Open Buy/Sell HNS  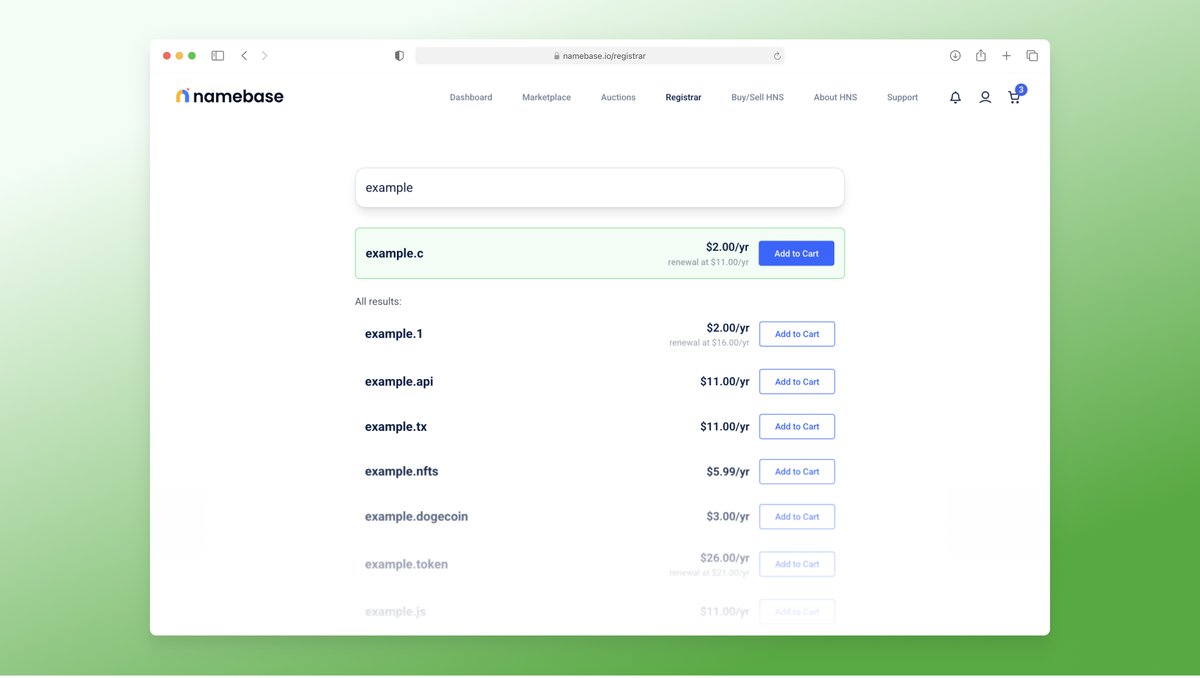click(x=757, y=97)
